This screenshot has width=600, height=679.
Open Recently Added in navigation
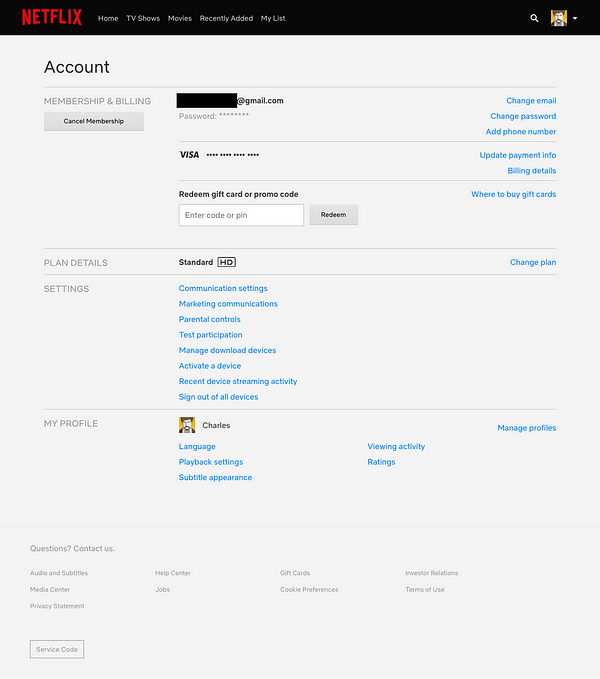pos(226,18)
